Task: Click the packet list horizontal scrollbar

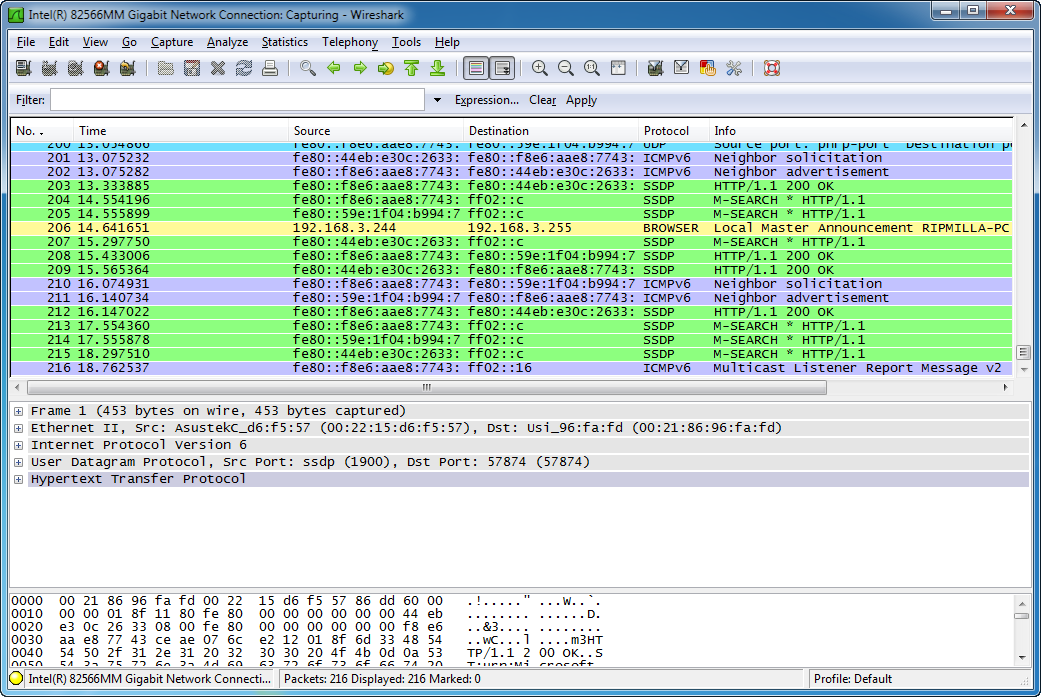Action: [427, 387]
